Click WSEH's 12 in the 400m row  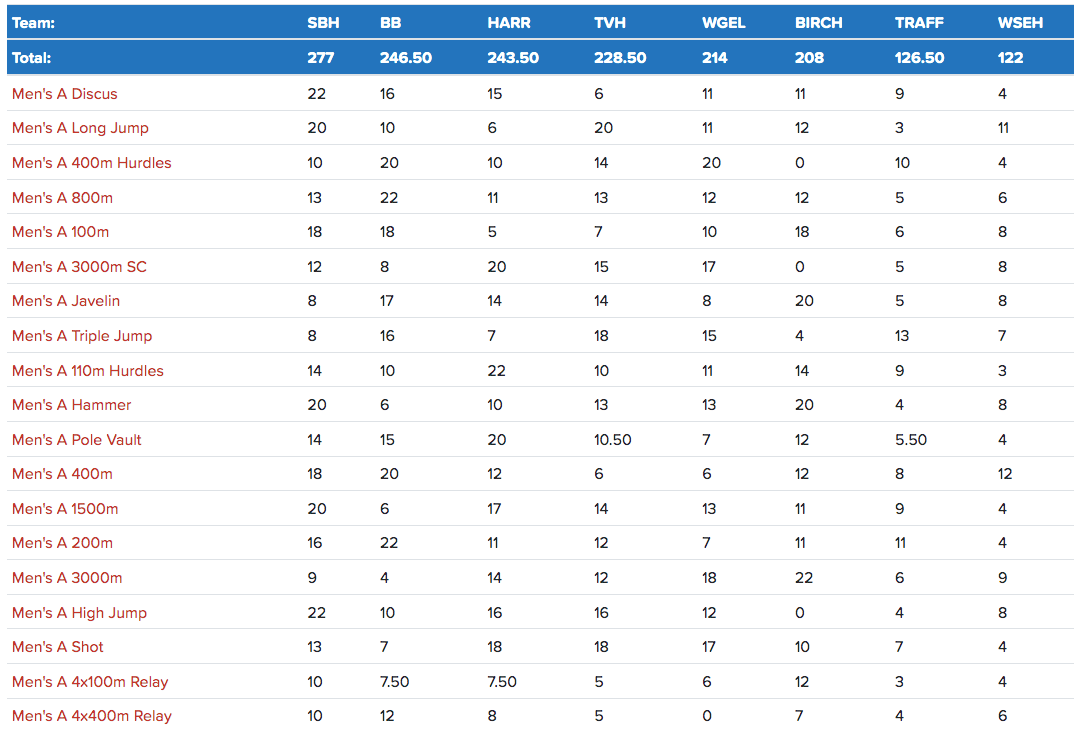1005,474
